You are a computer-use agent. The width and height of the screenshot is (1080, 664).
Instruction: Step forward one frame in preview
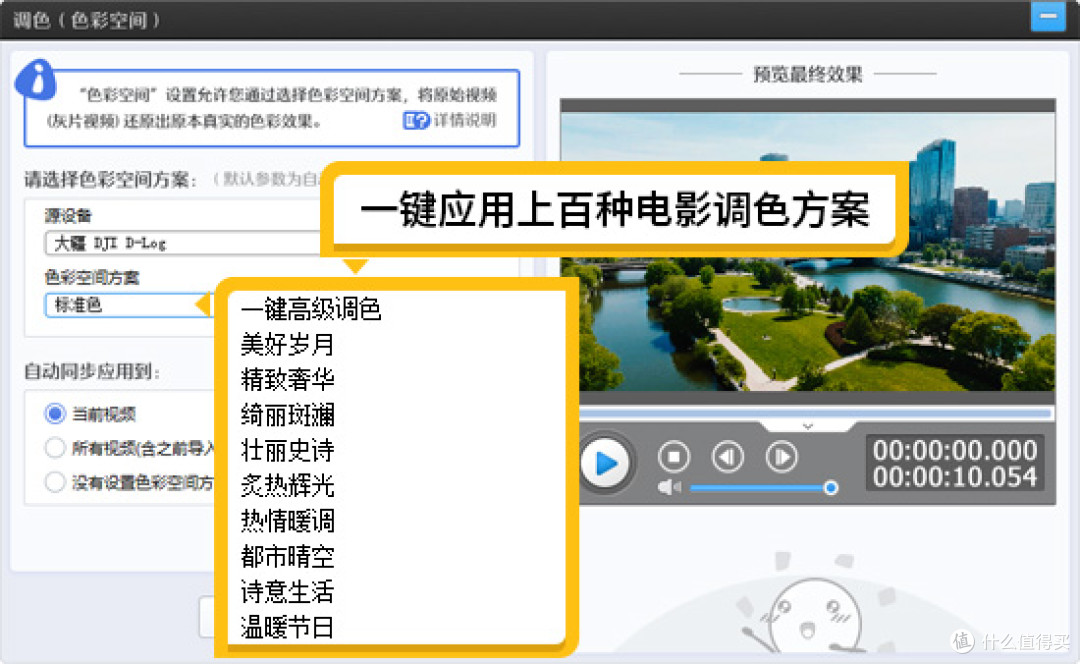point(782,457)
